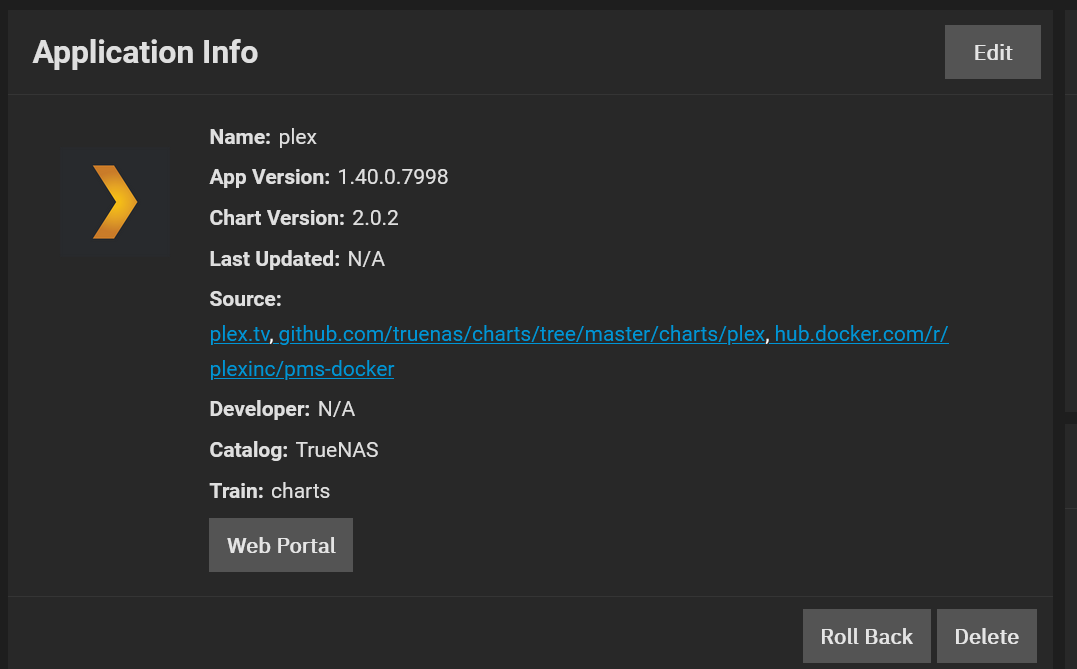
Task: Click the Catalog: label
Action: point(249,450)
